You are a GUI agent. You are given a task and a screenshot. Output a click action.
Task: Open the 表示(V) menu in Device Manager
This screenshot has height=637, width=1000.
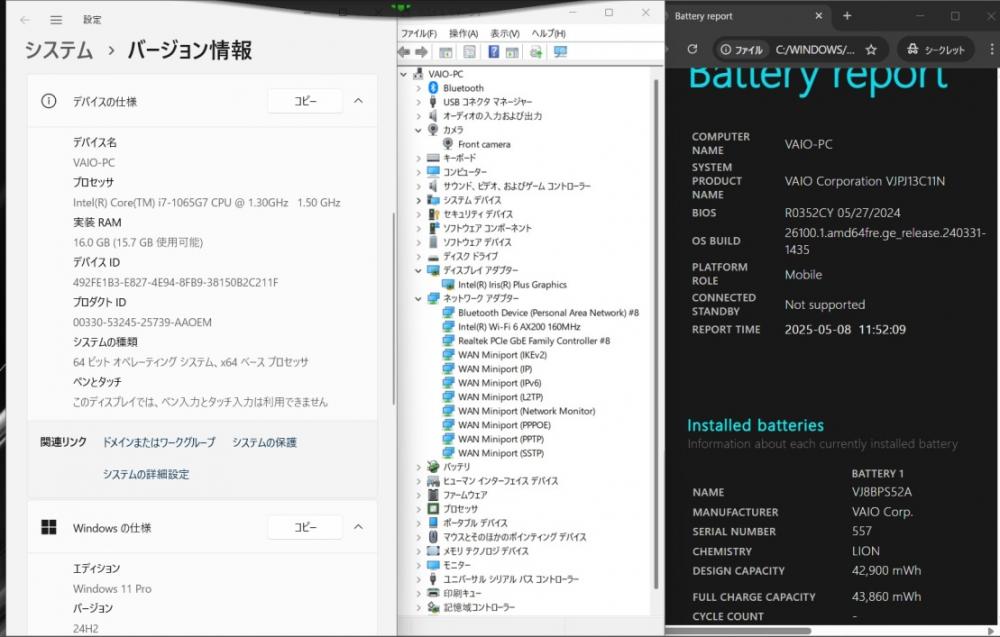pos(505,33)
